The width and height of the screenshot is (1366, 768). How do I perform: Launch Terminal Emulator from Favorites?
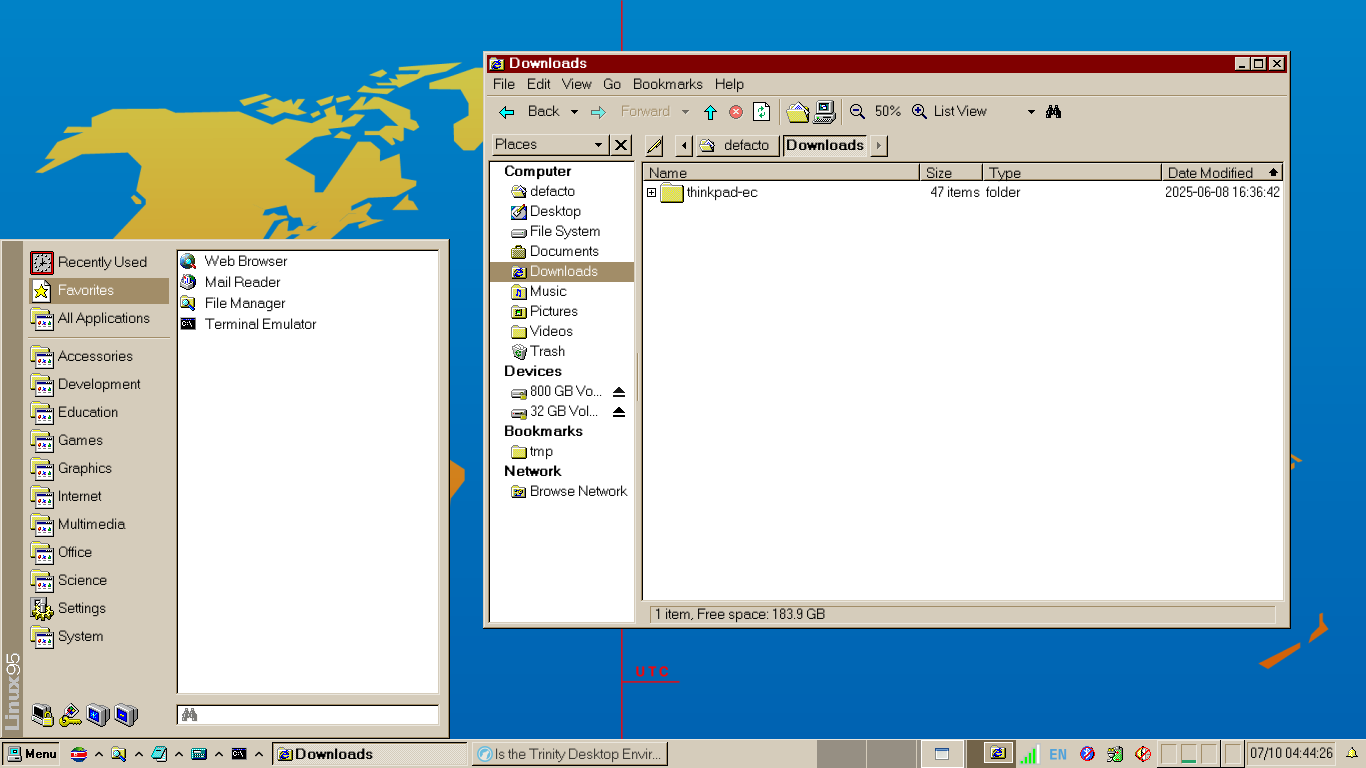(x=260, y=324)
